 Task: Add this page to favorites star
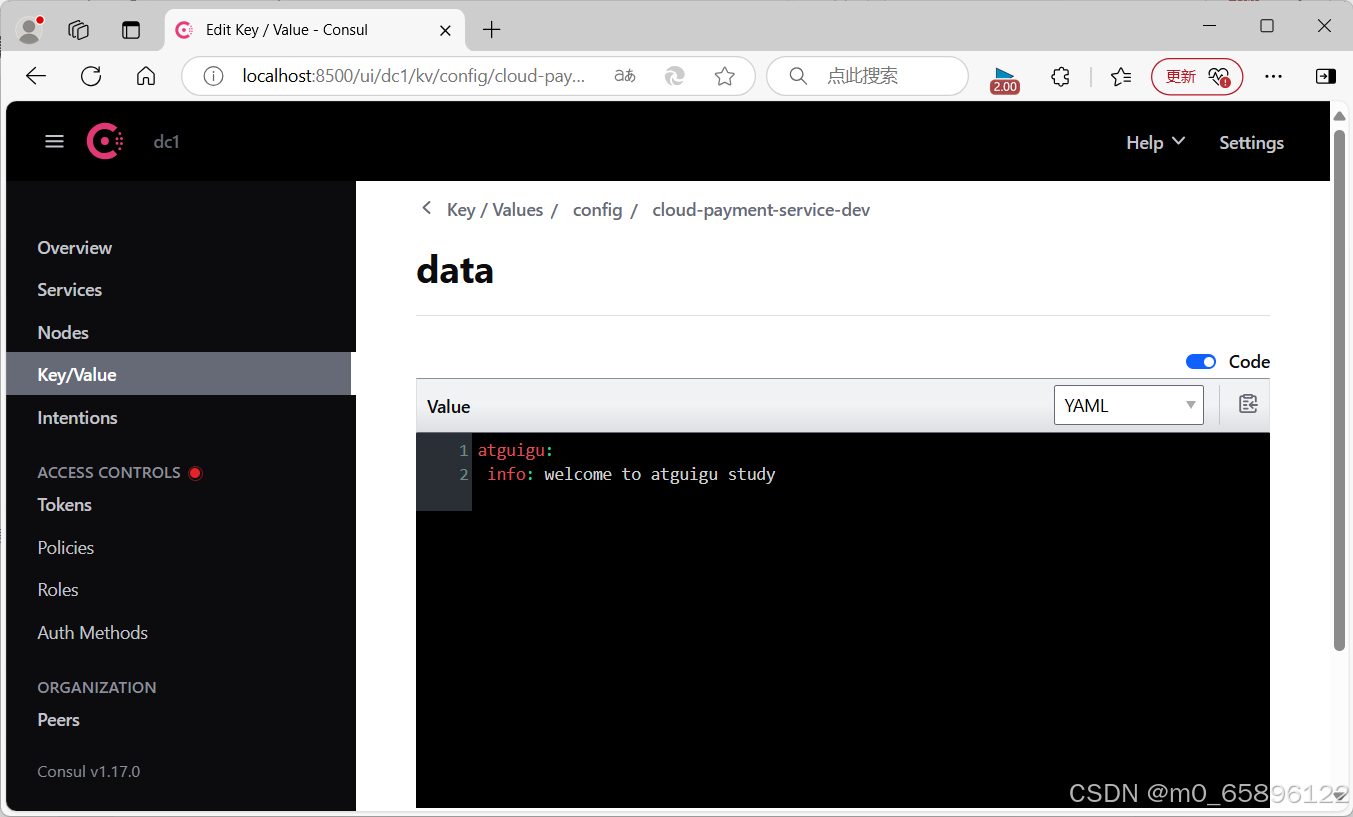(x=725, y=76)
